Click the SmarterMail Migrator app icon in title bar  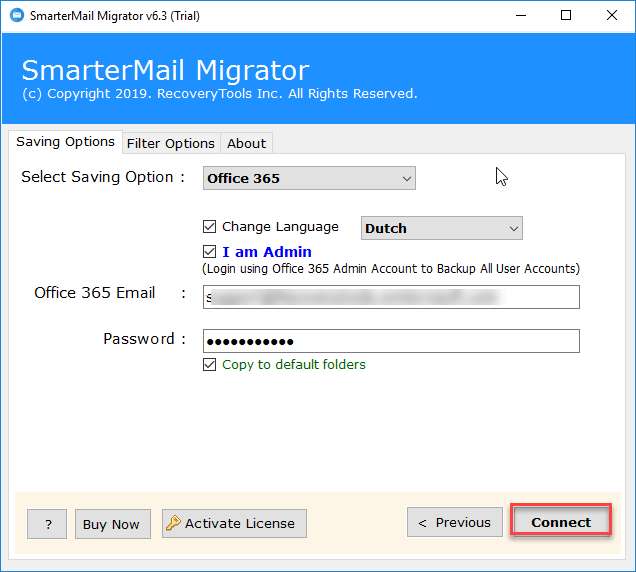pos(17,15)
